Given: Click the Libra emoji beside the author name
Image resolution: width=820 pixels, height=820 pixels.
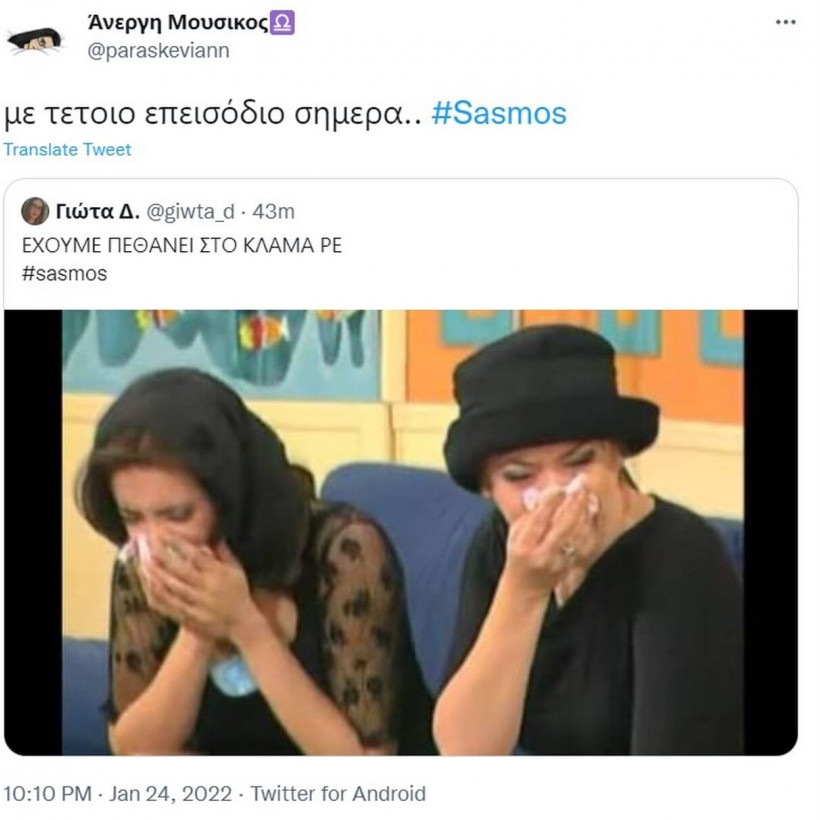Looking at the screenshot, I should pos(284,23).
